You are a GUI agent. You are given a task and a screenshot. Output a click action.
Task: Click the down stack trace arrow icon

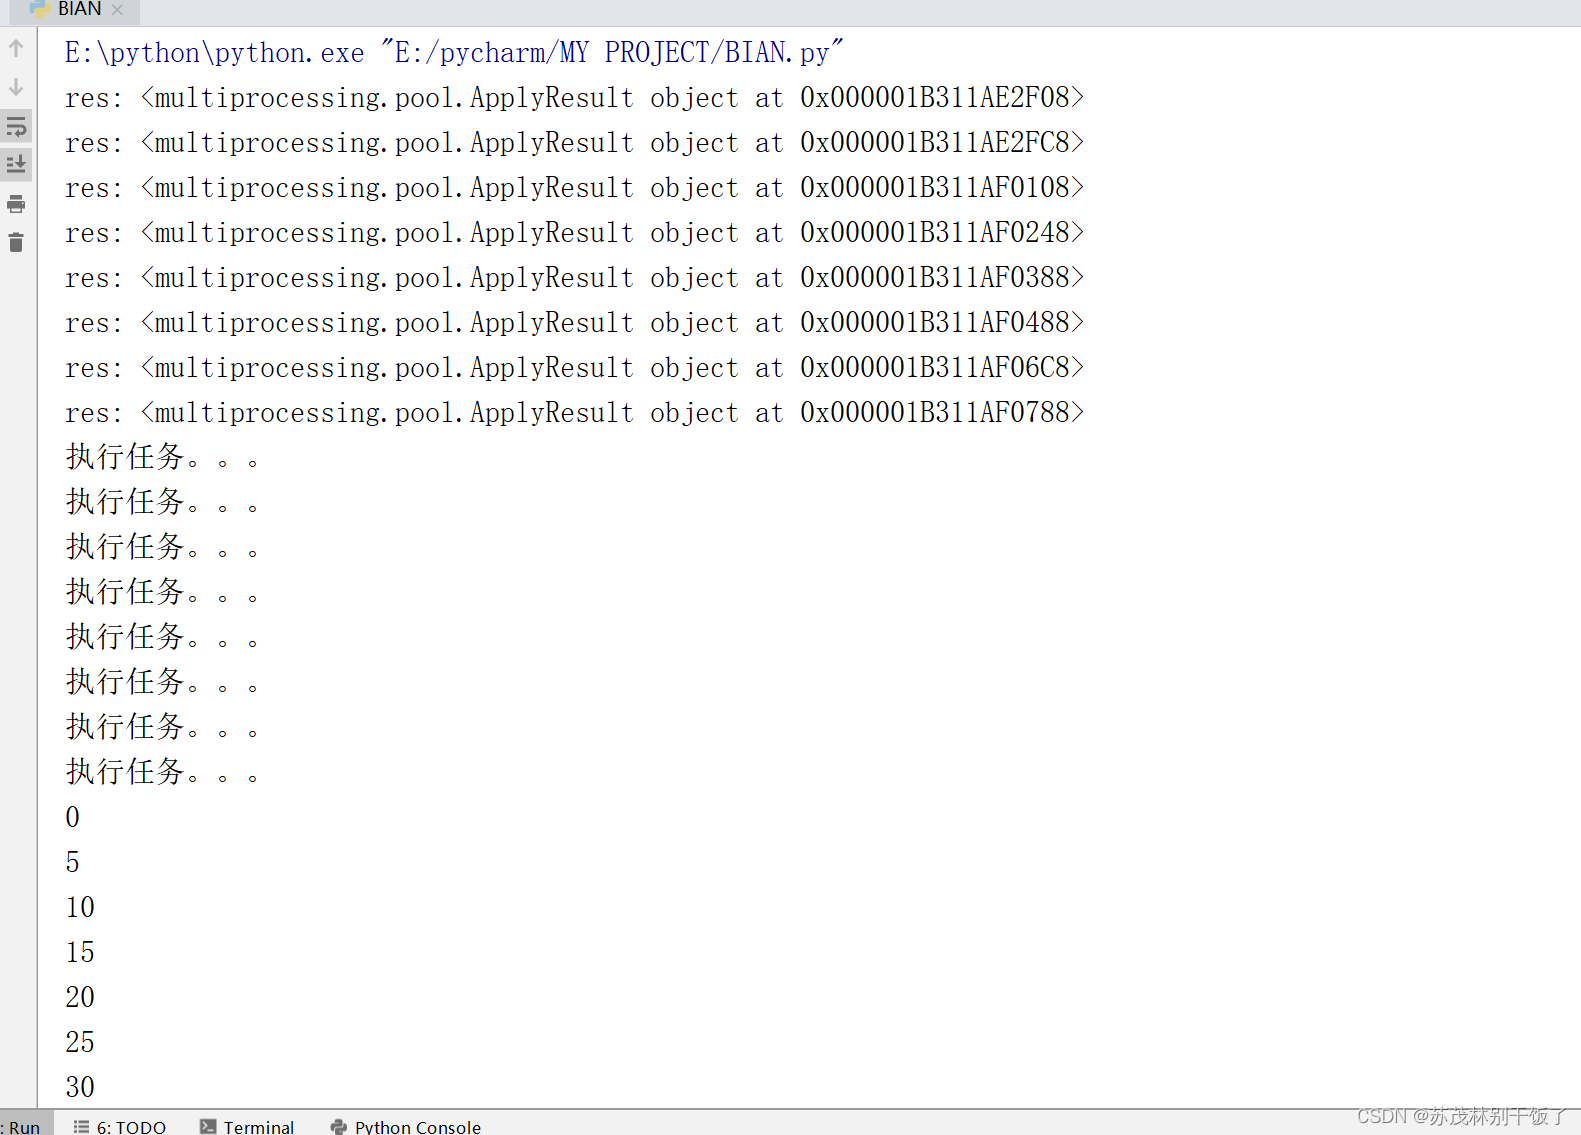tap(16, 87)
